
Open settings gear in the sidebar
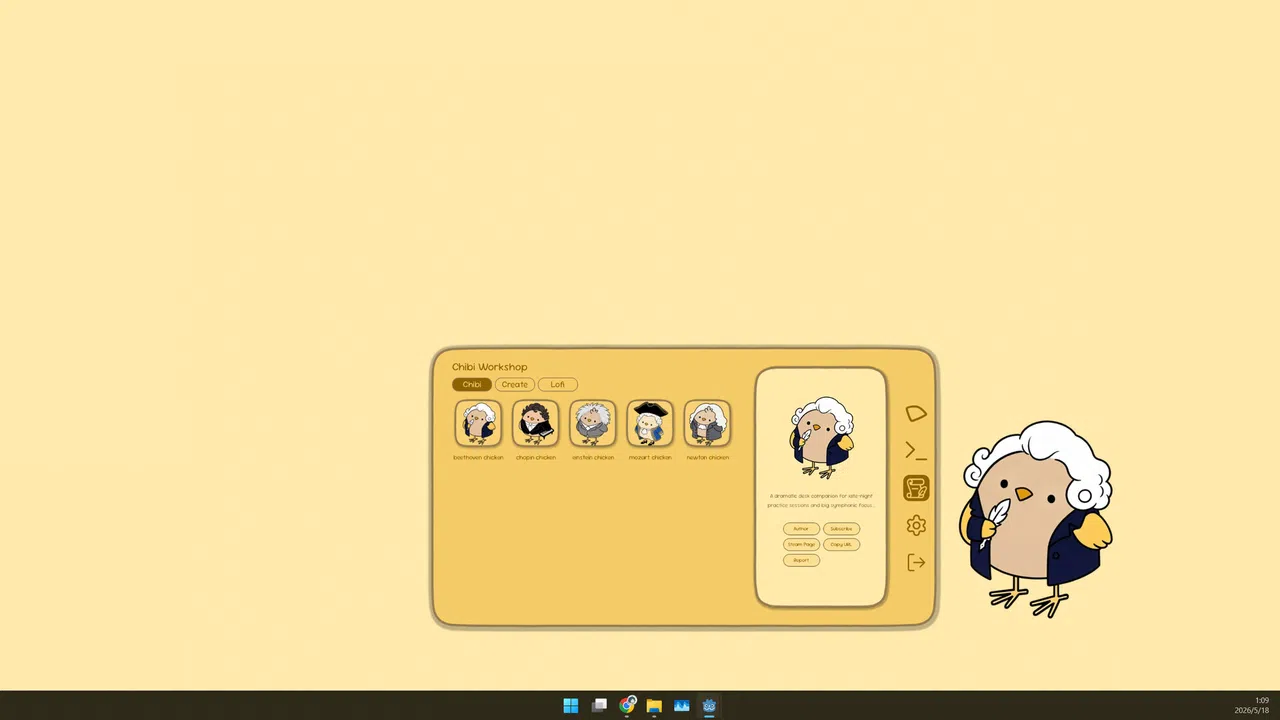[x=916, y=525]
